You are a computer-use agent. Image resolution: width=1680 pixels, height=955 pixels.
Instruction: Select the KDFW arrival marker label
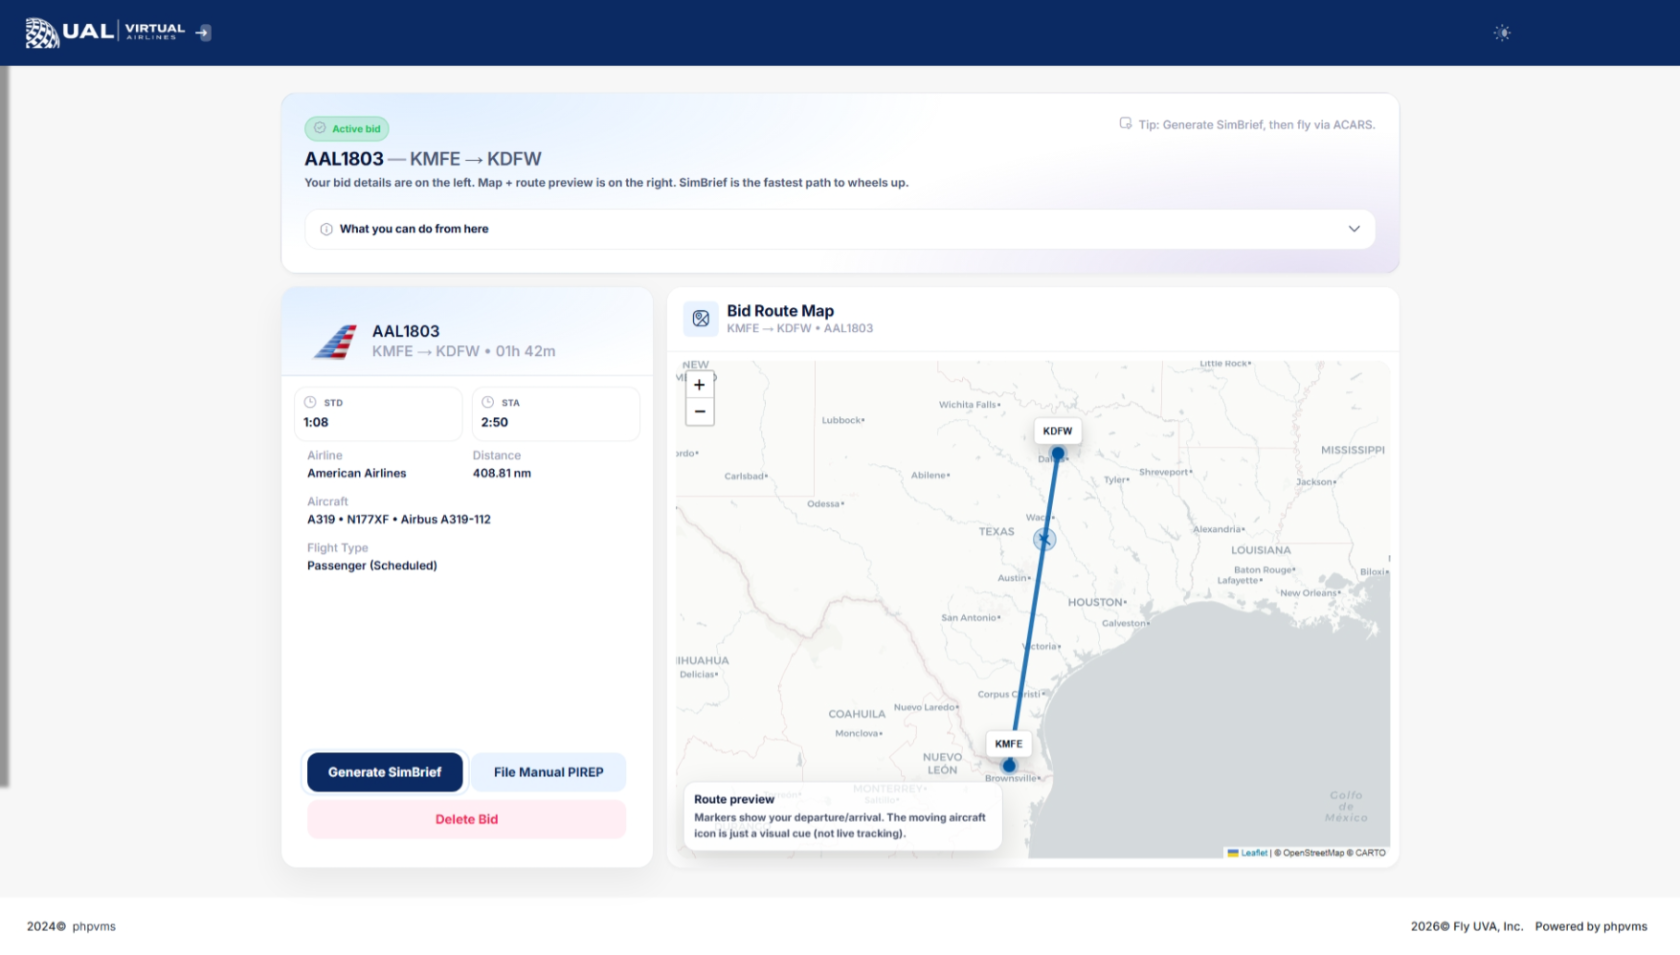[x=1057, y=431]
